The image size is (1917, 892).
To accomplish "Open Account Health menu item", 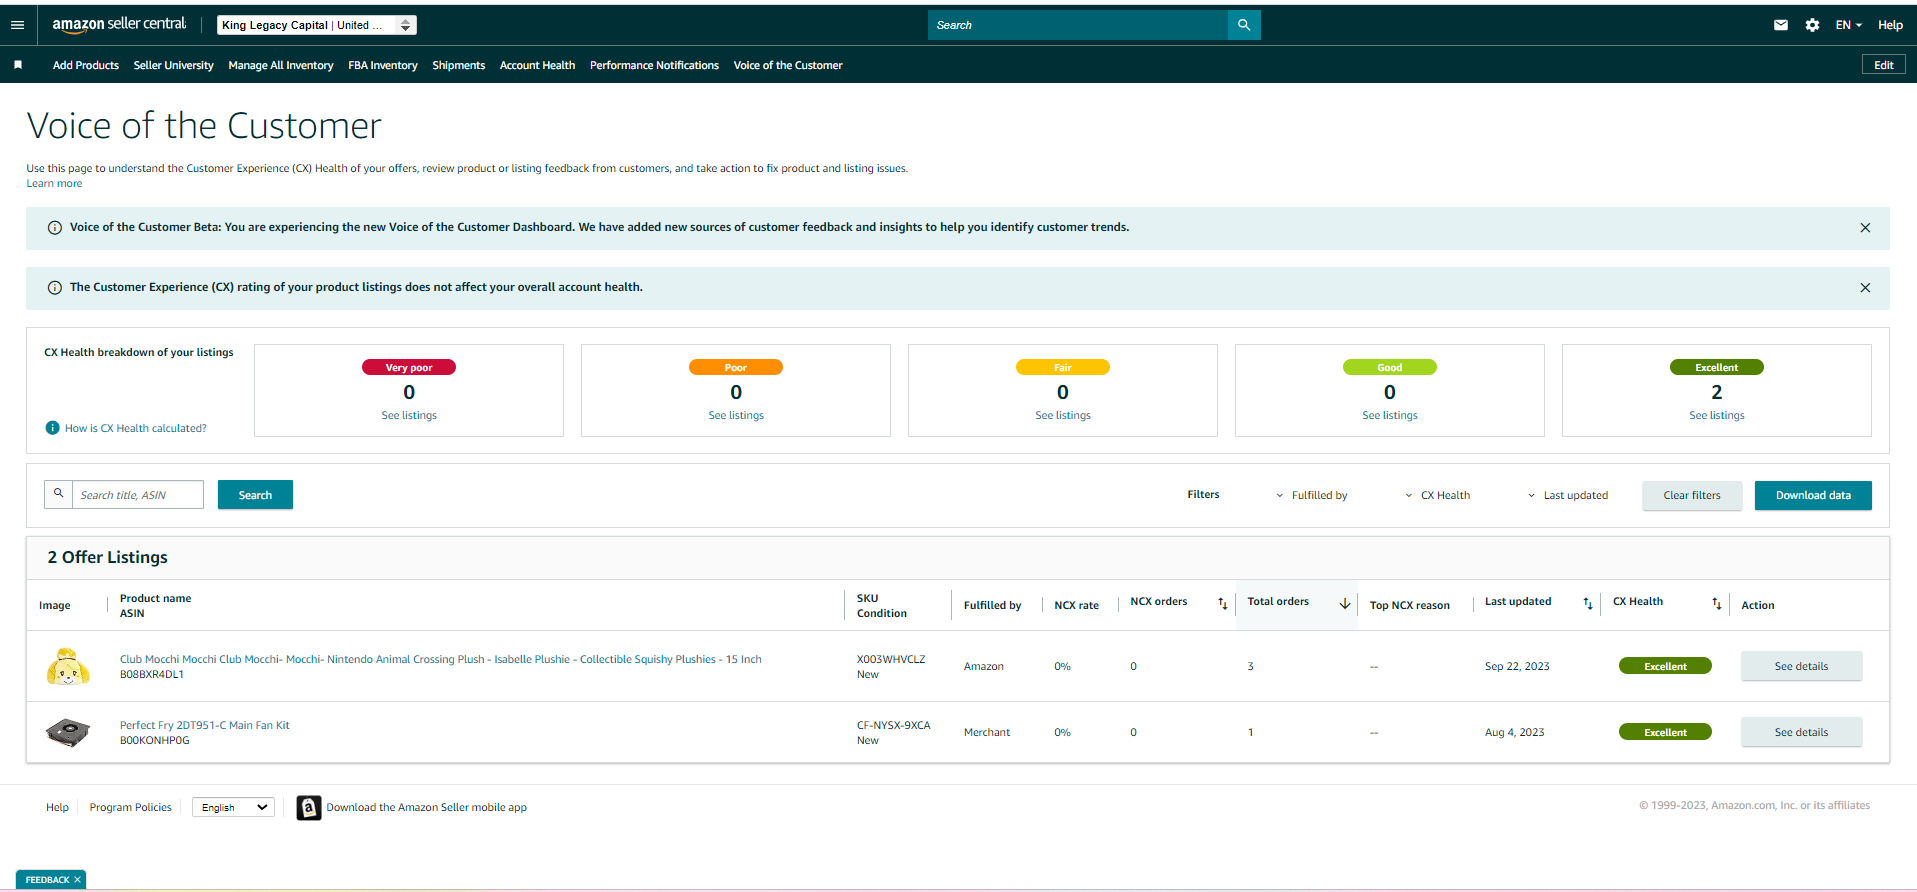I will tap(538, 65).
